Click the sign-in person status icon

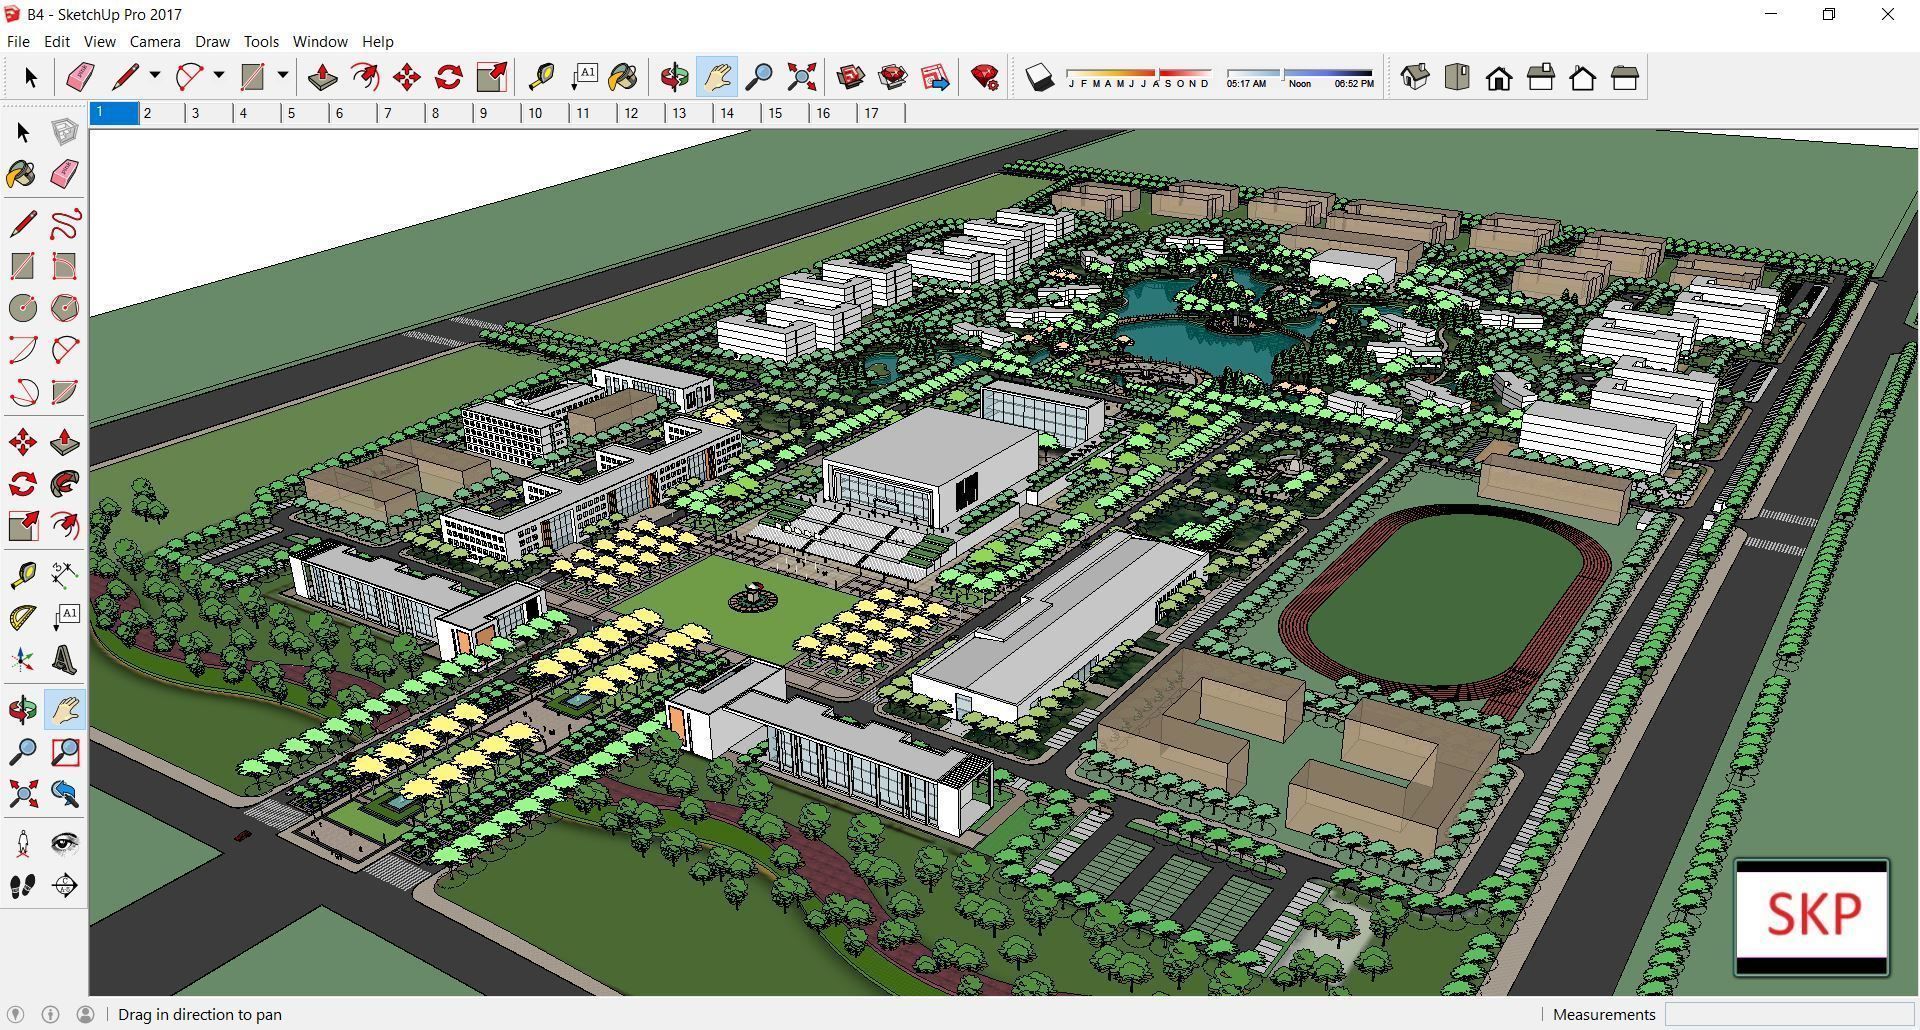coord(86,1014)
